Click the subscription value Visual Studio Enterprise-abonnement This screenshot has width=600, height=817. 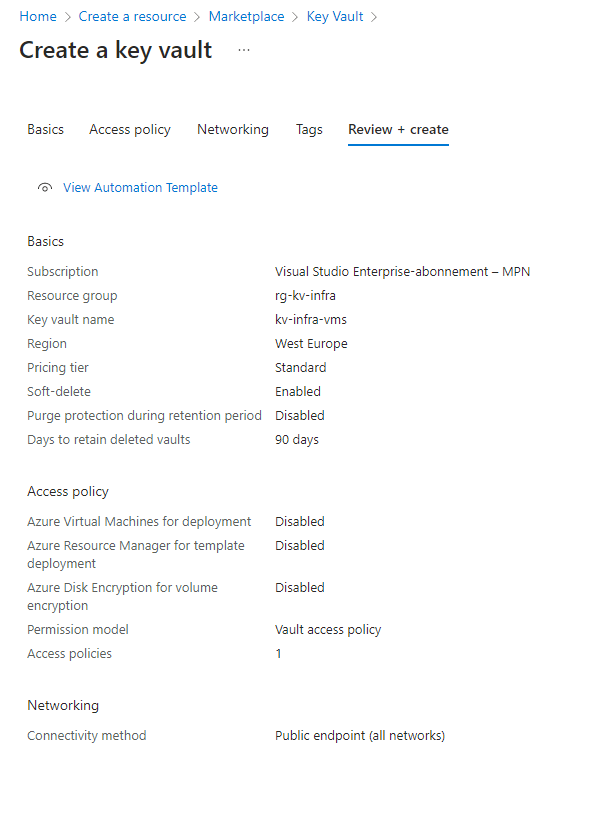403,271
